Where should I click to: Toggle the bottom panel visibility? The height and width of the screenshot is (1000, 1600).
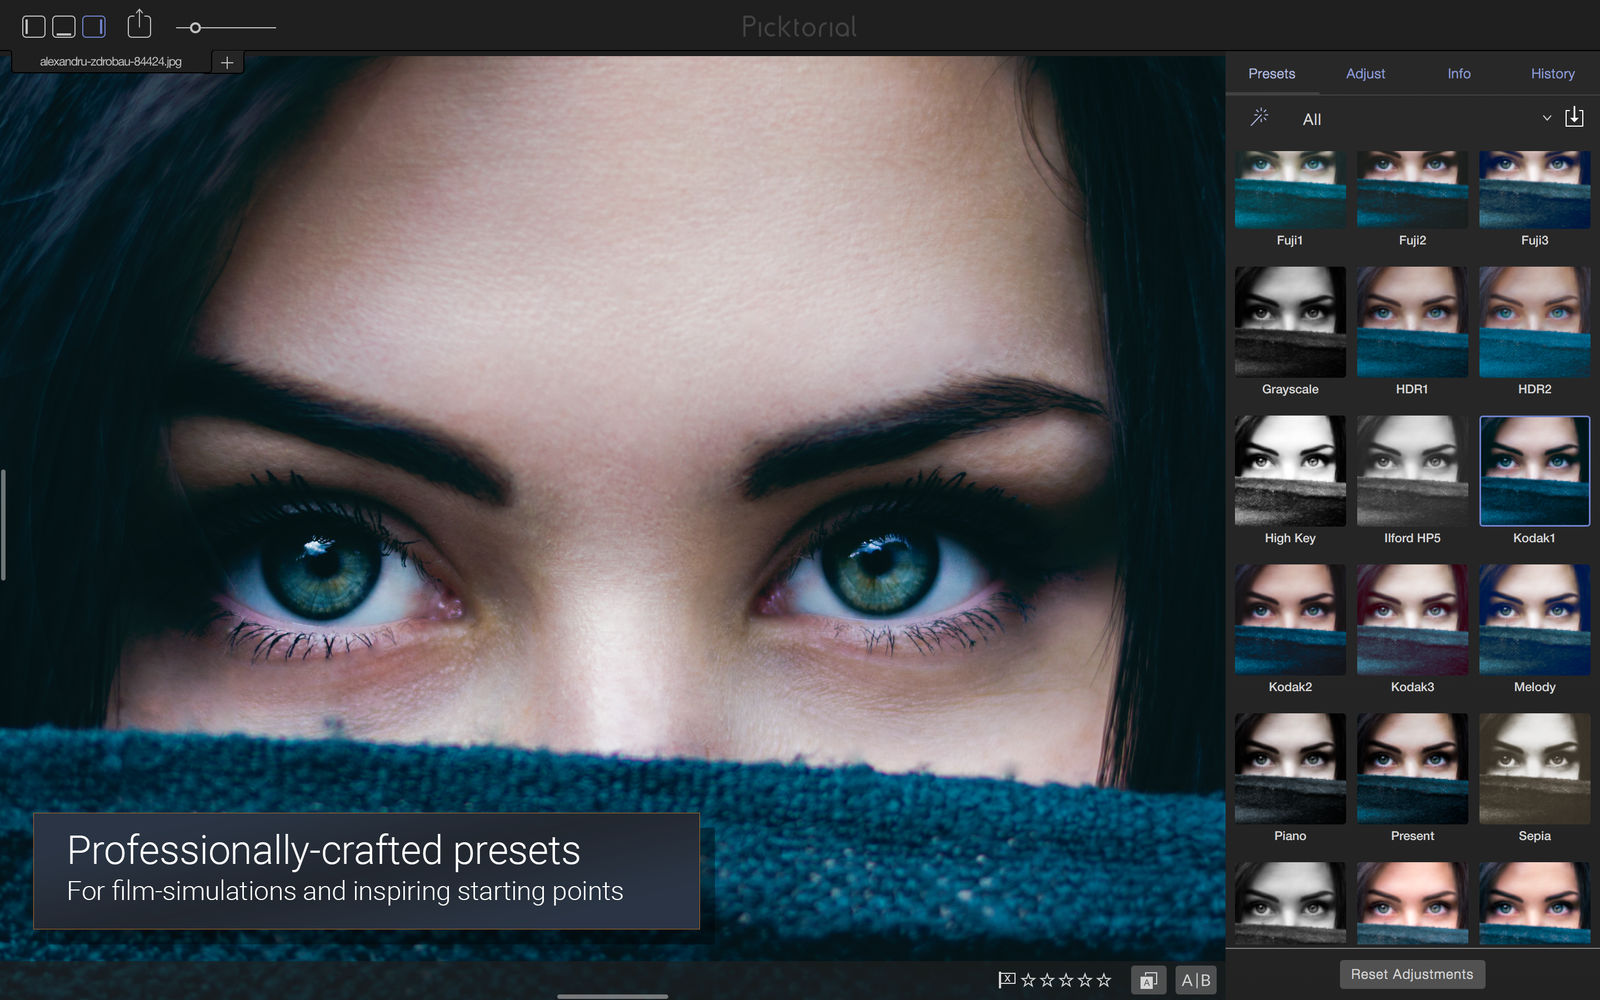(x=64, y=26)
